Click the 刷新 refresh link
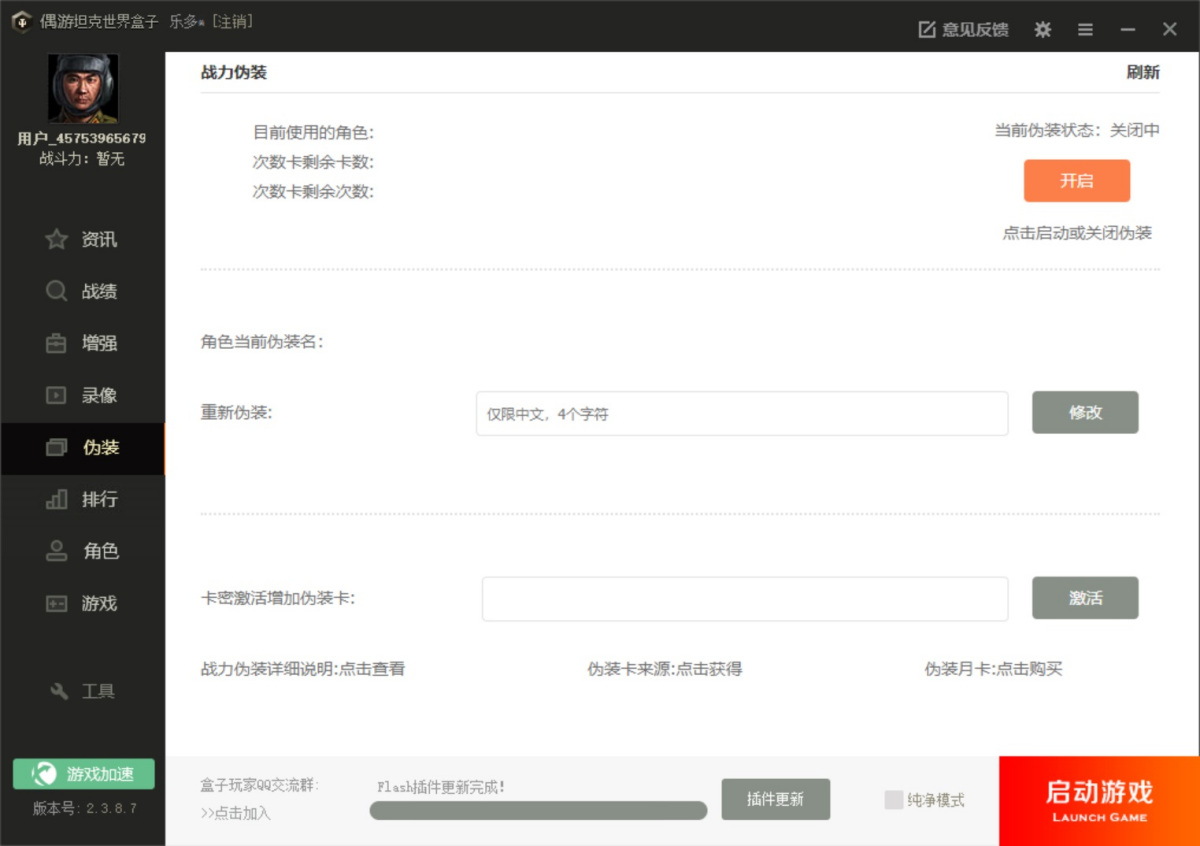This screenshot has height=846, width=1200. click(x=1142, y=73)
